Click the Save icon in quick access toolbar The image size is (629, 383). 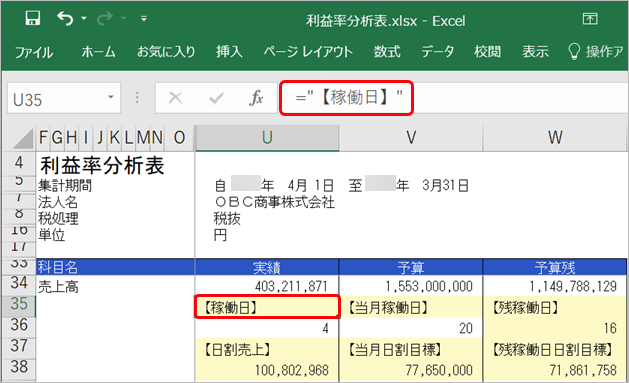pyautogui.click(x=32, y=18)
